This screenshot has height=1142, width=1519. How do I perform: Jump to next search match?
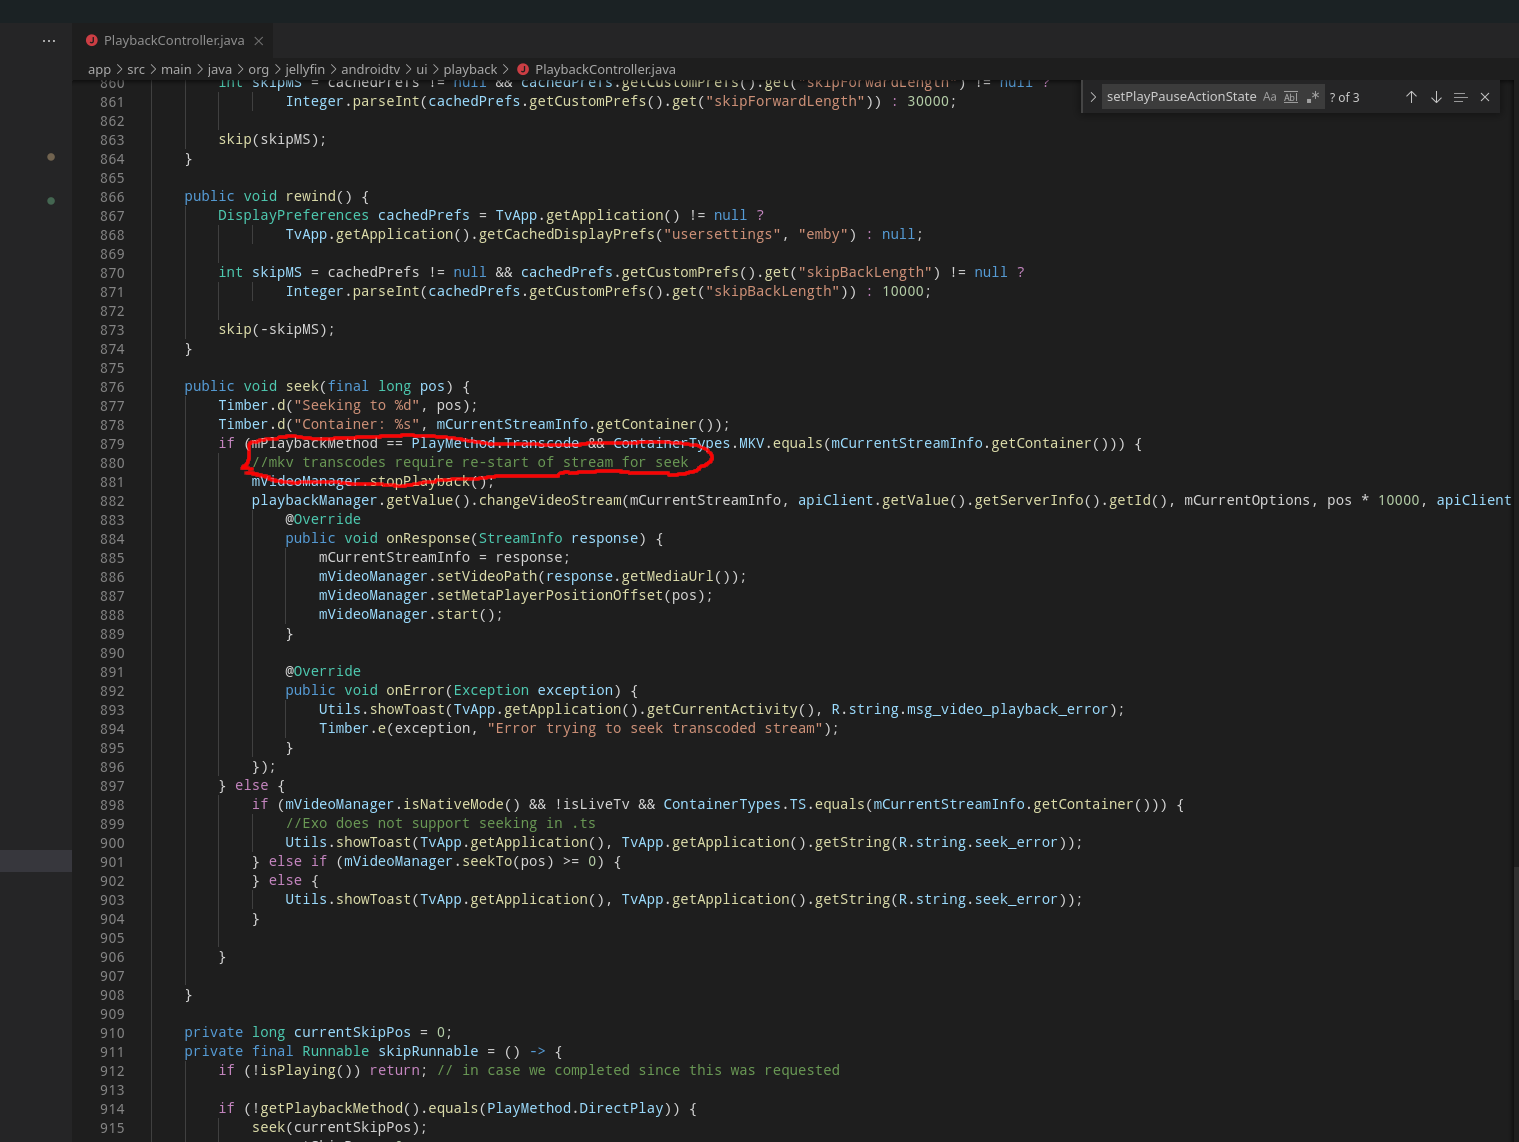click(1436, 96)
